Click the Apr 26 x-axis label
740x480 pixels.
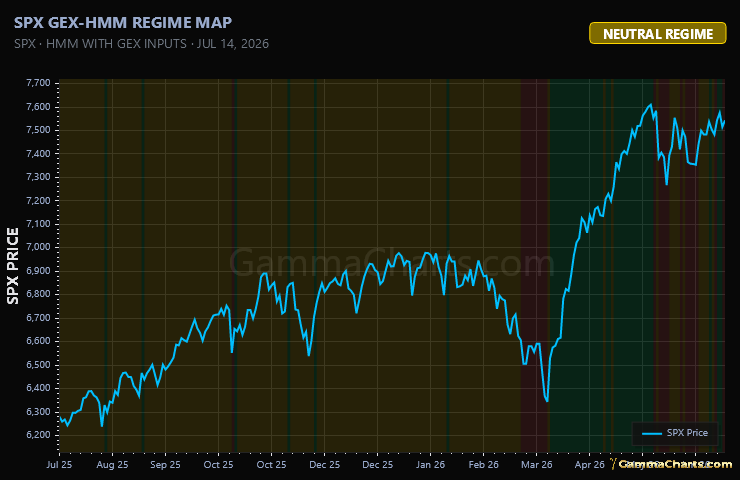click(589, 465)
